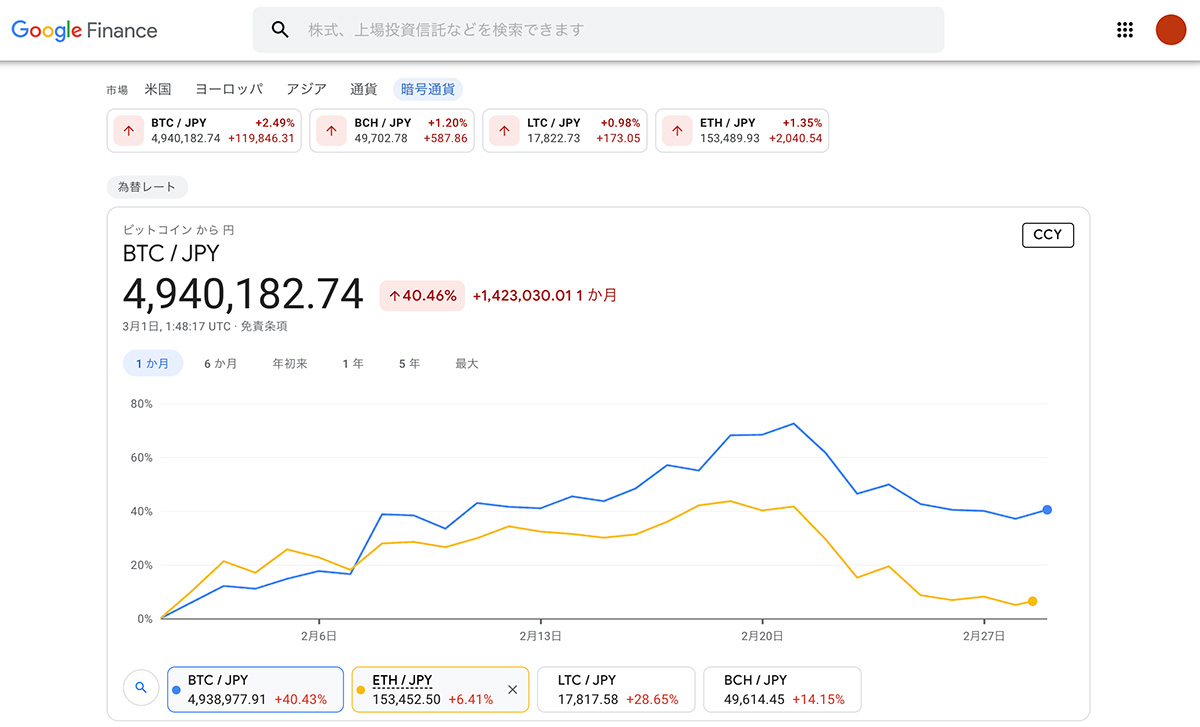Screen dimensions: 1200x727
Task: Click the 市場 label
Action: pyautogui.click(x=117, y=90)
